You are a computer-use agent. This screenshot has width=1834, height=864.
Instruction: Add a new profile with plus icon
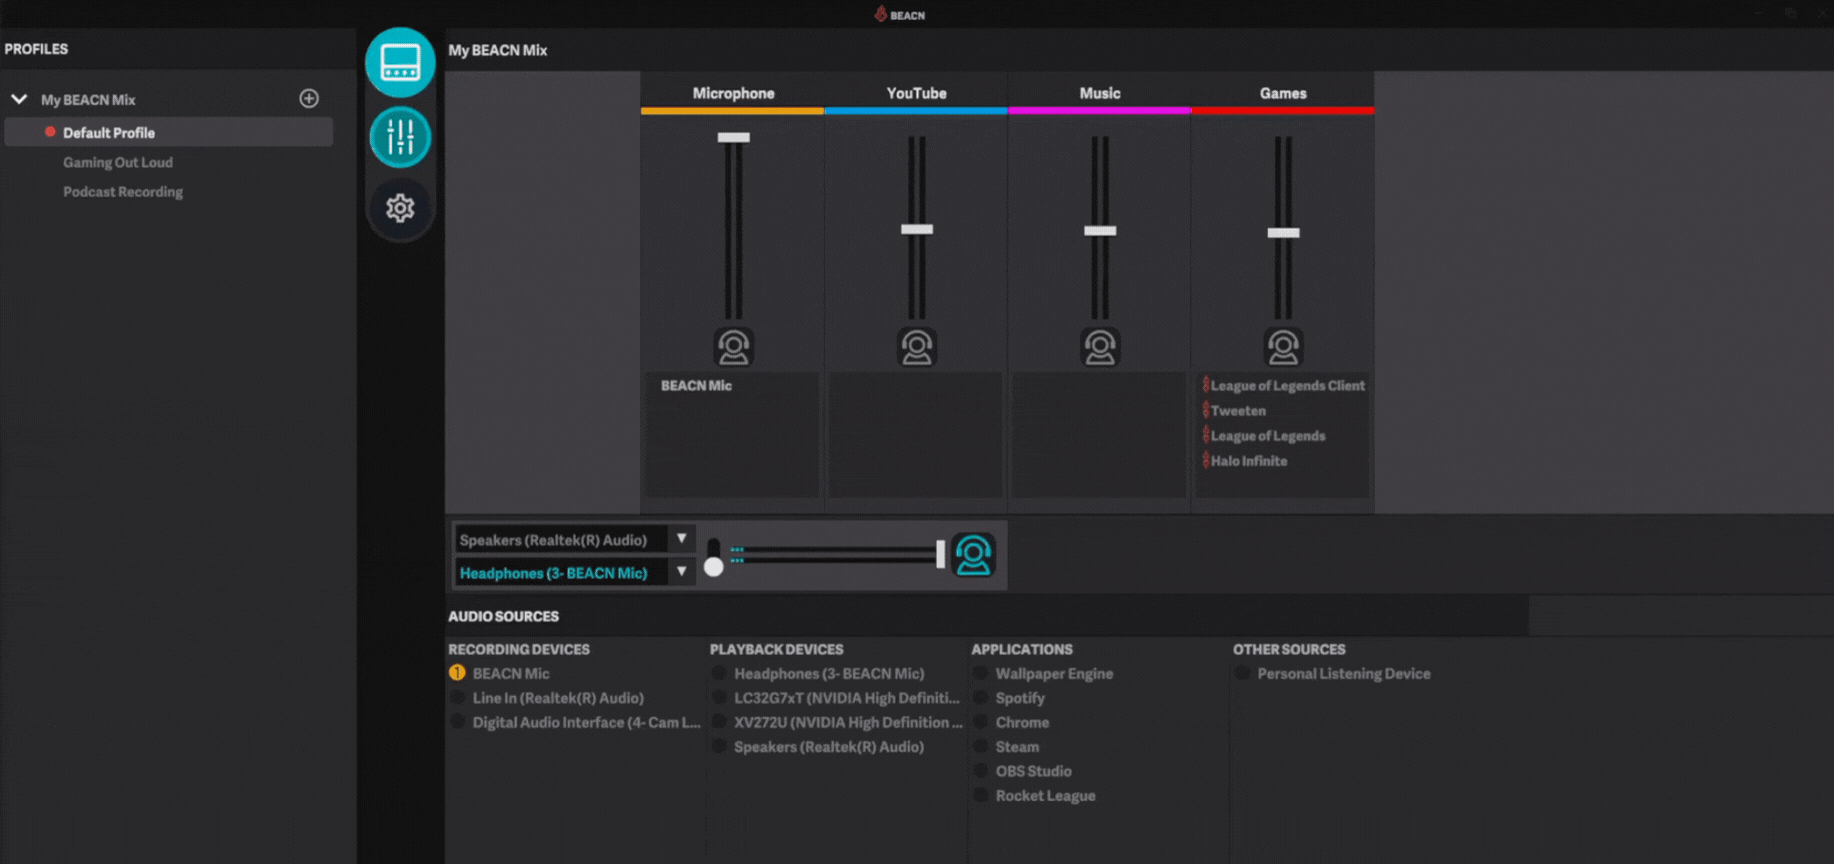pyautogui.click(x=309, y=98)
